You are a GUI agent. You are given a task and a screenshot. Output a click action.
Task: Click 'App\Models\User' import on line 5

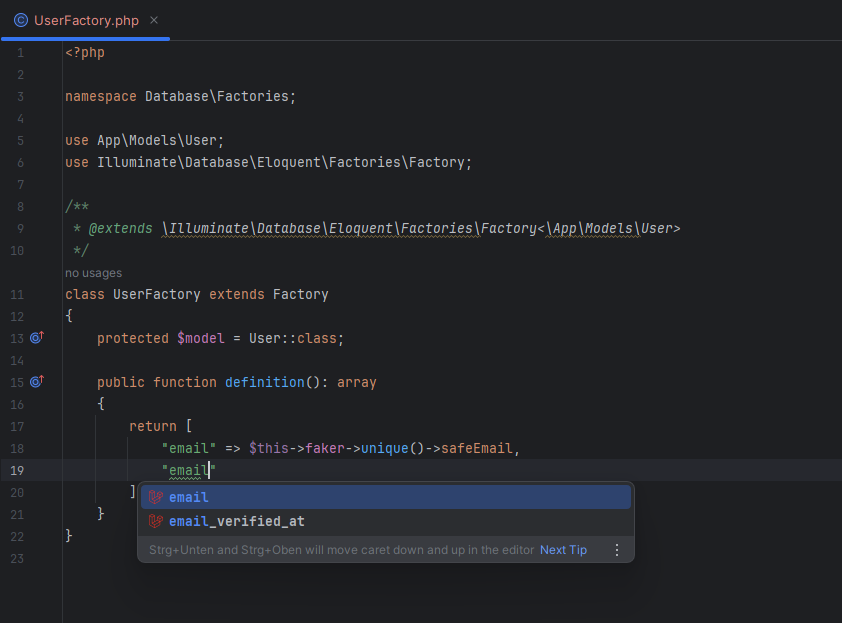coord(157,141)
